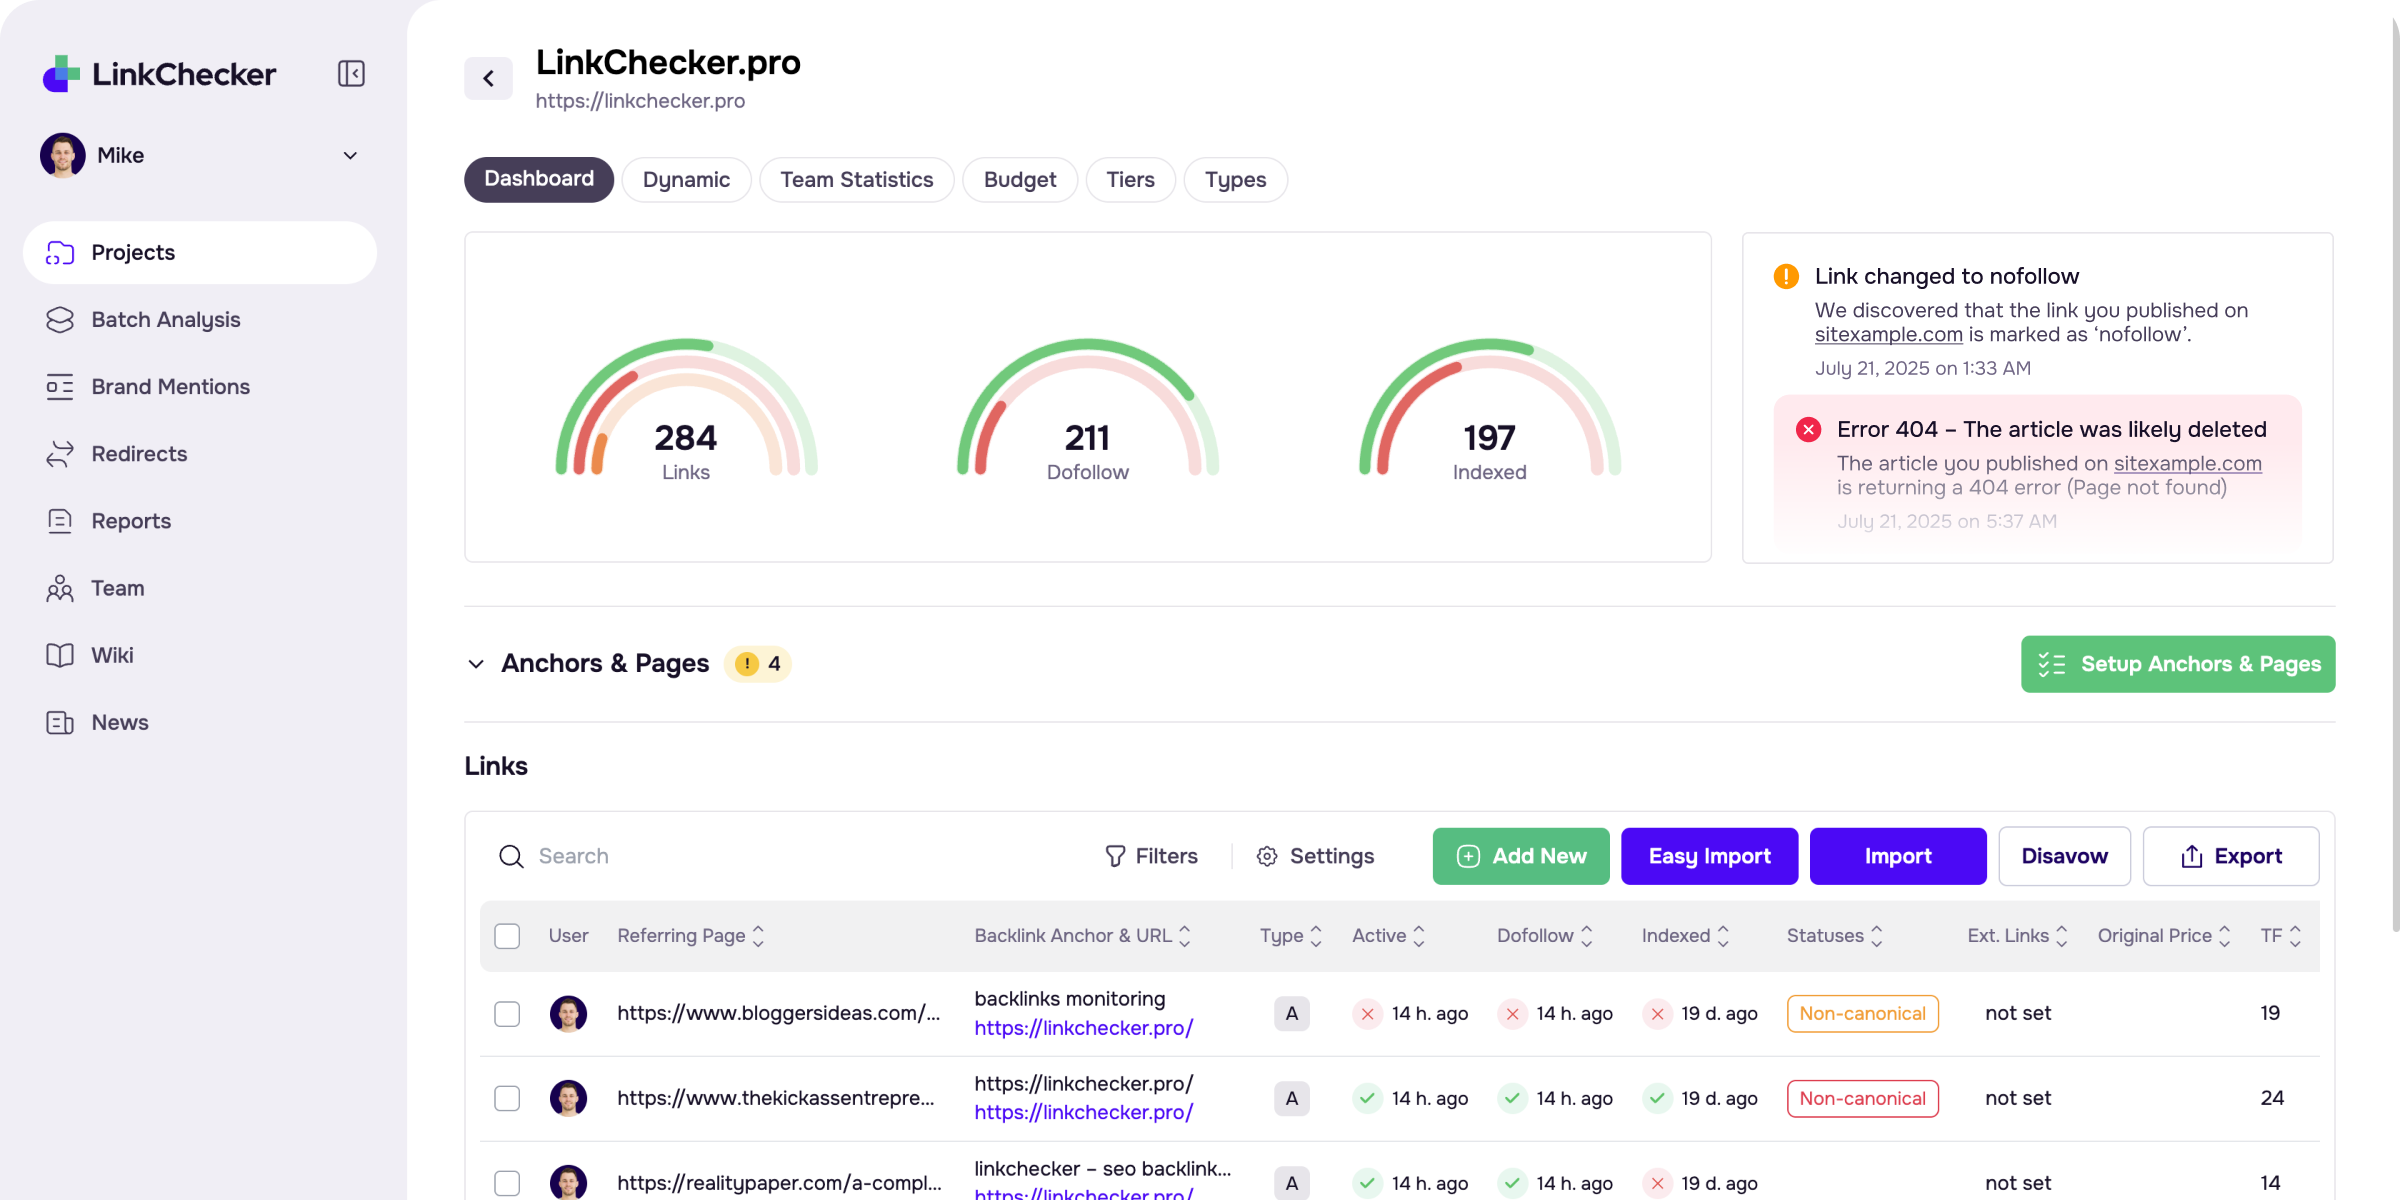Click the LinkChecker logo icon
The height and width of the screenshot is (1200, 2400).
tap(61, 74)
